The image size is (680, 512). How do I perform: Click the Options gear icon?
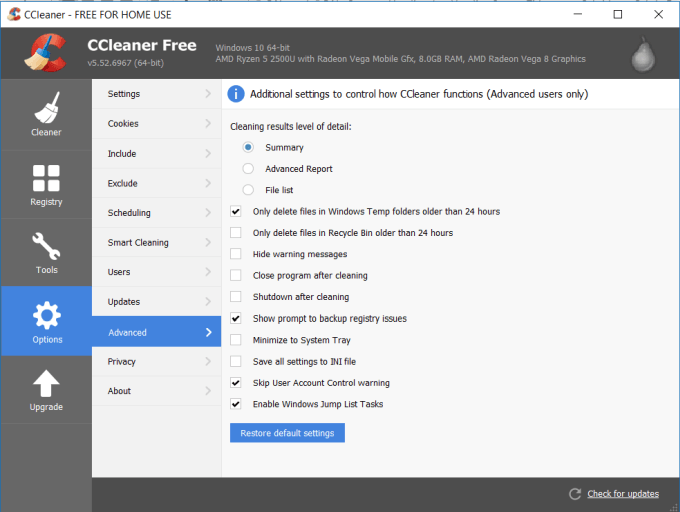[46, 316]
